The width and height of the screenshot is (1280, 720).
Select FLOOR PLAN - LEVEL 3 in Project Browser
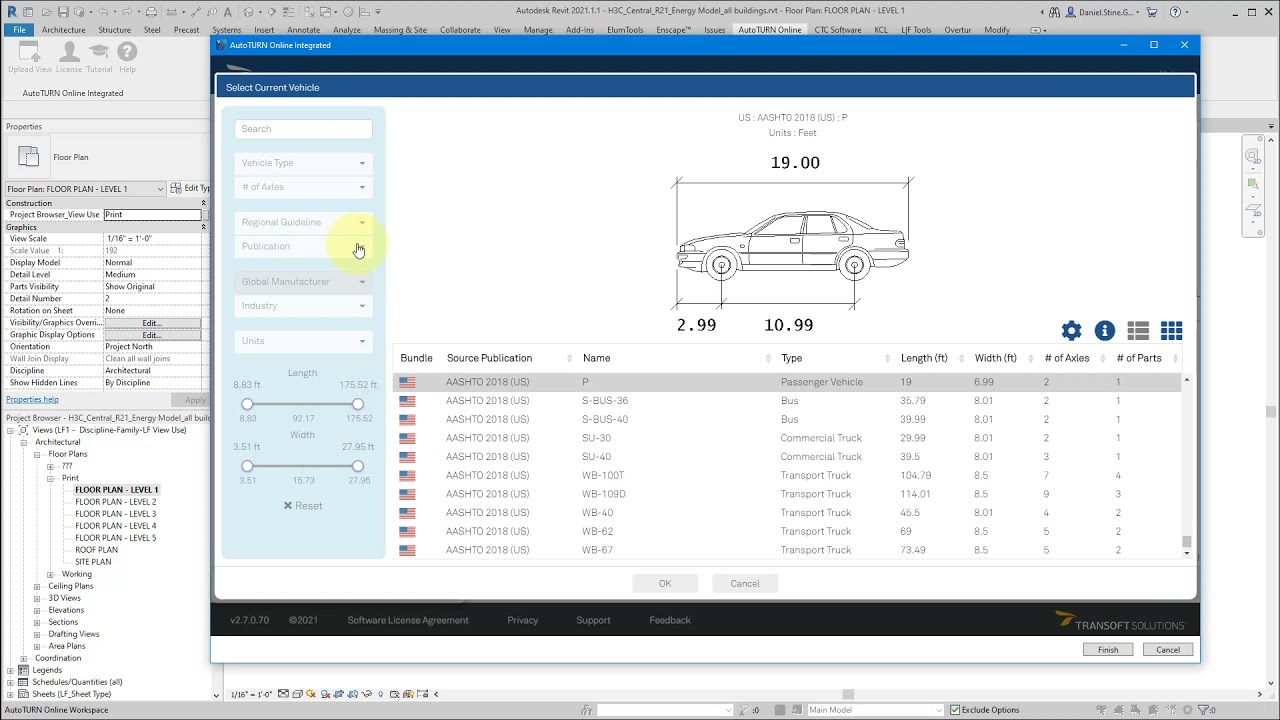point(116,514)
